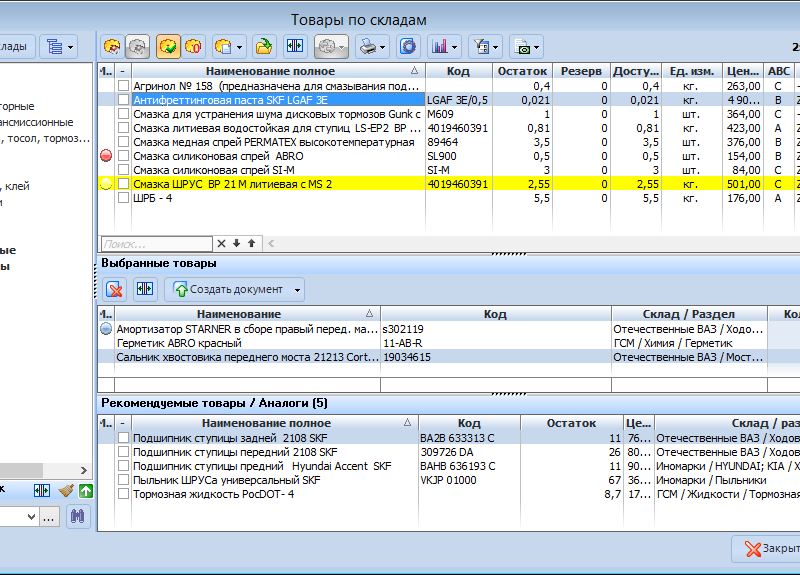
Task: Select row Герметик ABRO красный
Action: [432, 343]
